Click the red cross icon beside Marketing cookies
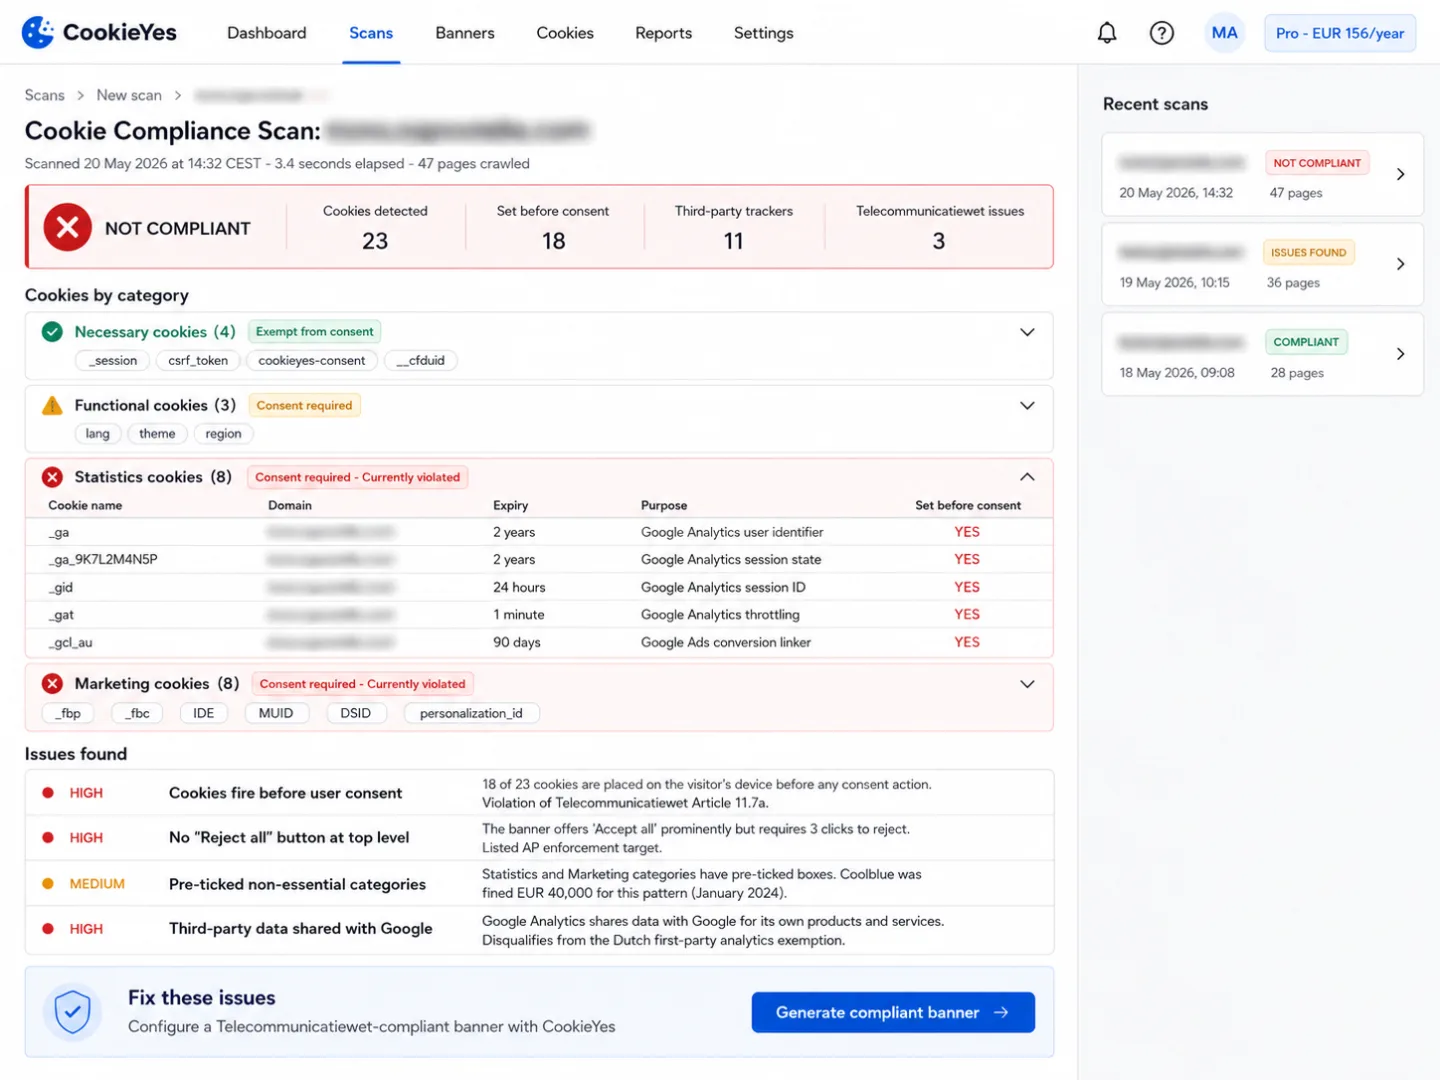The height and width of the screenshot is (1080, 1440). click(x=52, y=684)
